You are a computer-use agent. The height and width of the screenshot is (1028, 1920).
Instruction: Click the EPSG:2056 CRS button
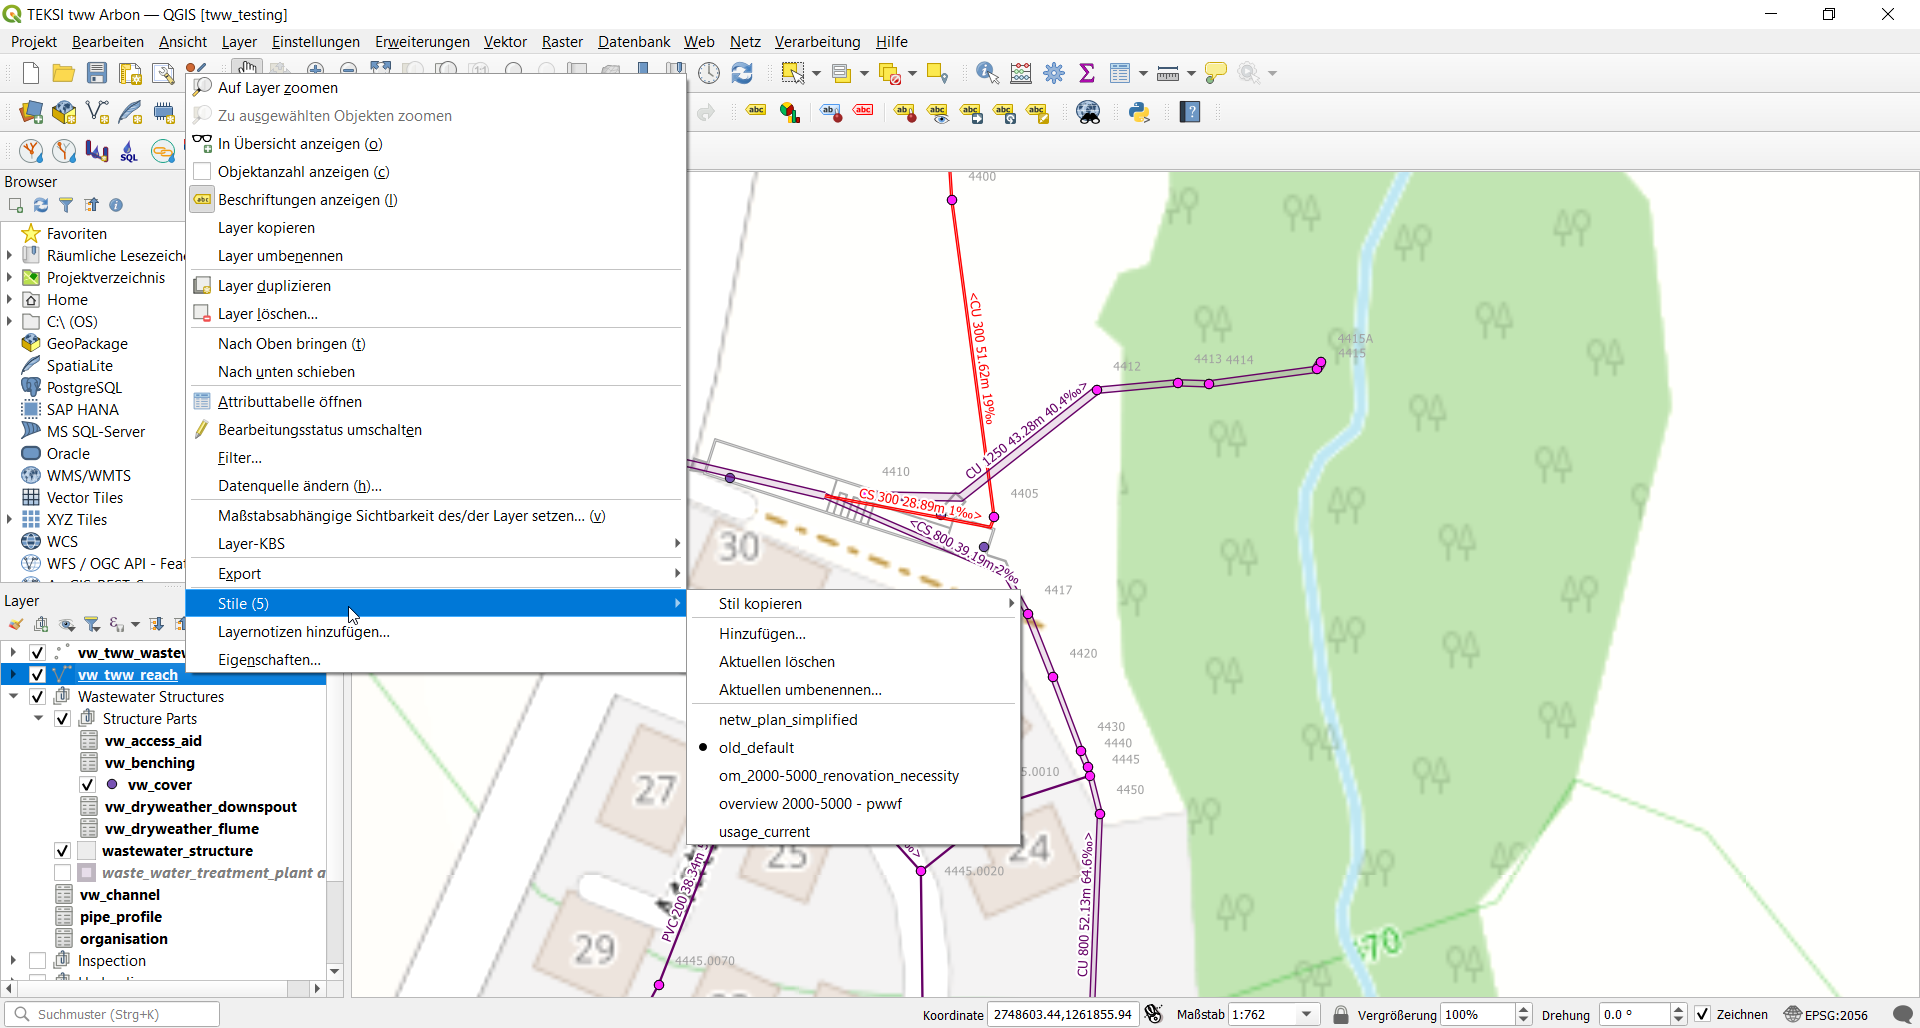pyautogui.click(x=1826, y=1014)
